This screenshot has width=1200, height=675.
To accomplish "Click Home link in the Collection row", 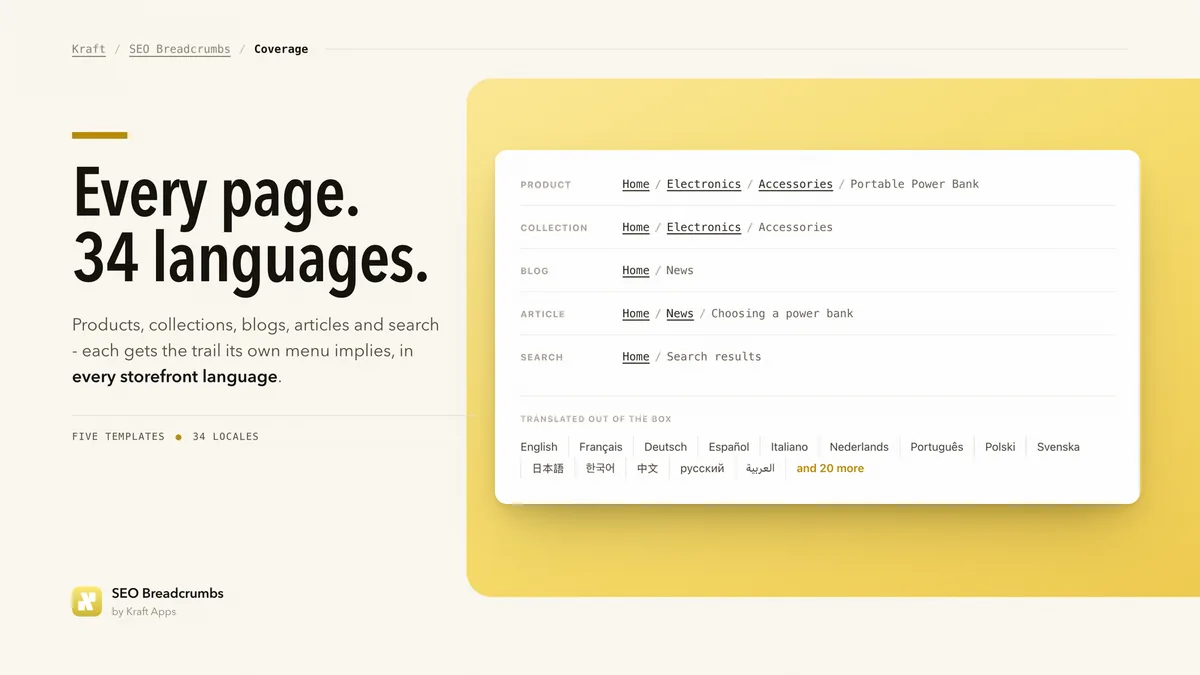I will 636,227.
